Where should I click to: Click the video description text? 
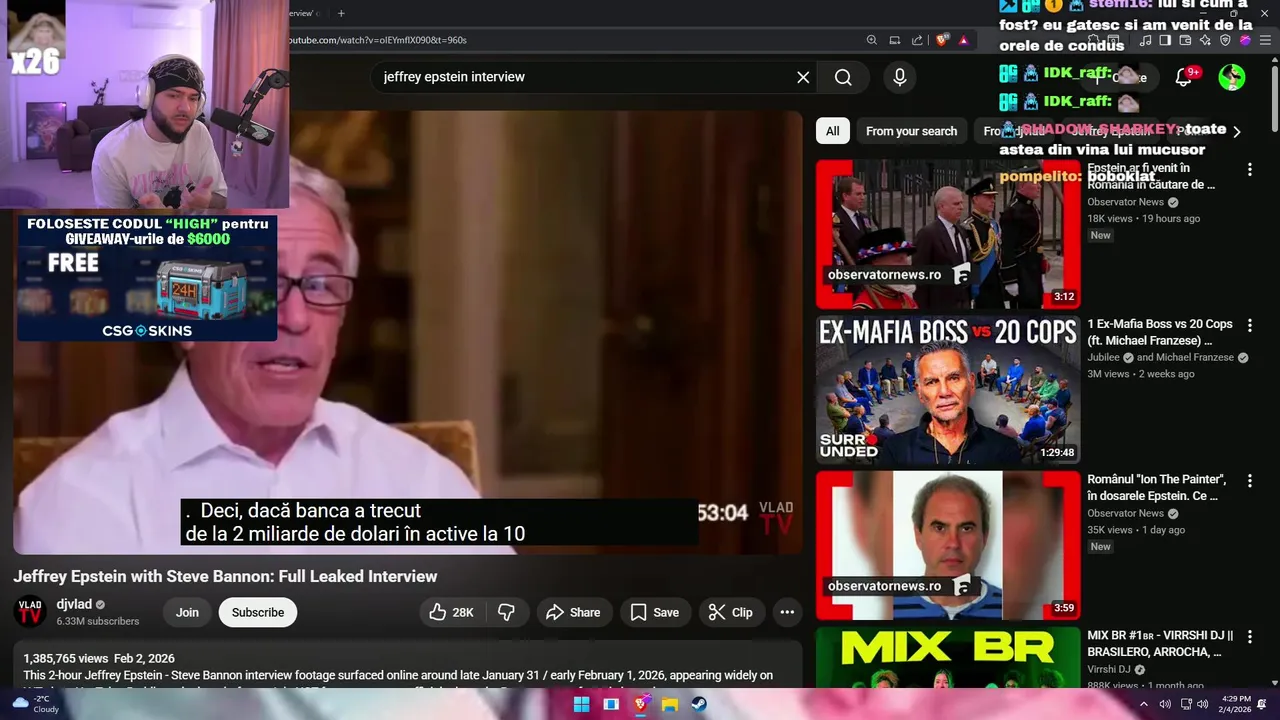coord(398,676)
